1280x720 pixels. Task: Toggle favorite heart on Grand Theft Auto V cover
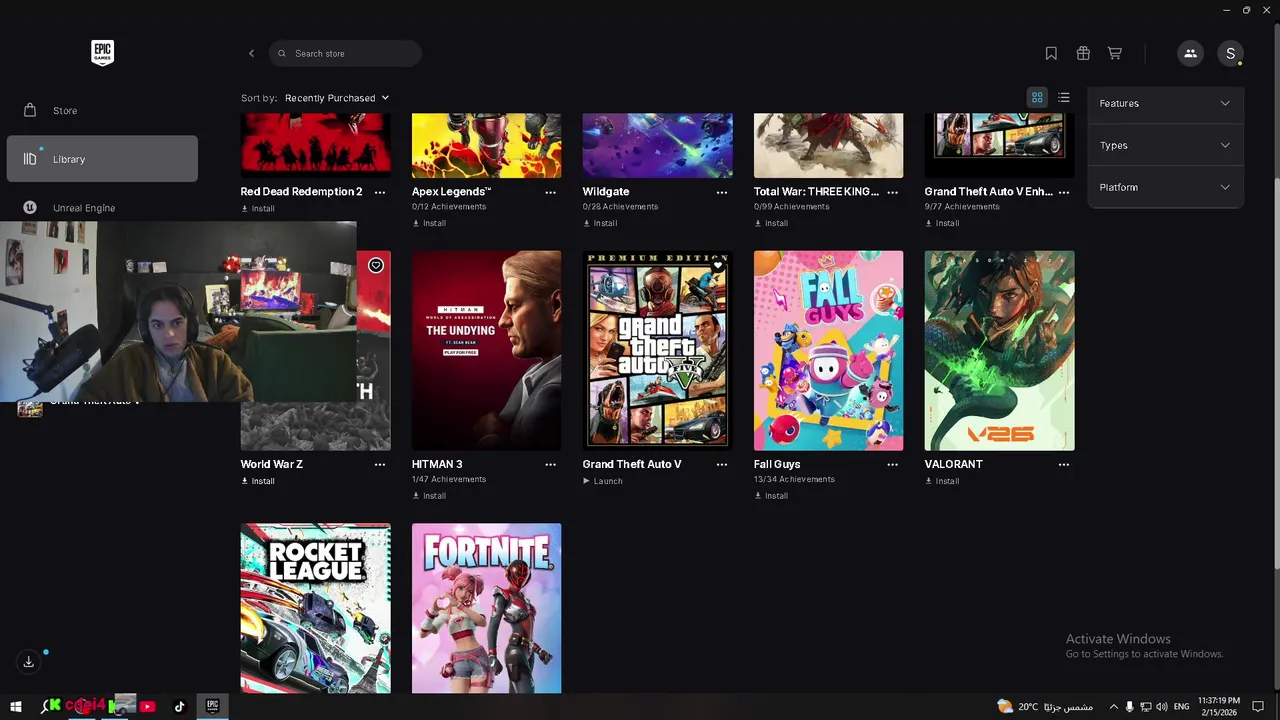pos(718,265)
